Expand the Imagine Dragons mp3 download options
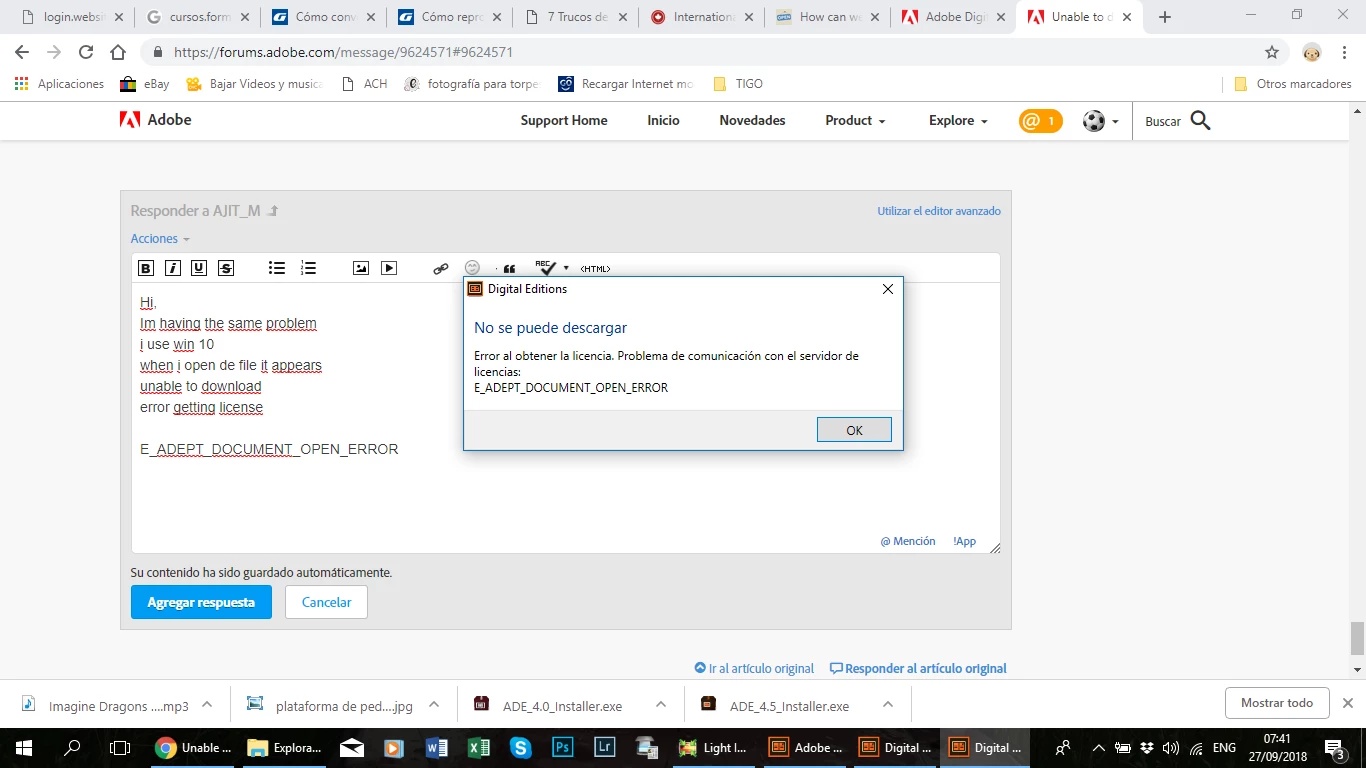This screenshot has width=1366, height=768. (x=207, y=705)
